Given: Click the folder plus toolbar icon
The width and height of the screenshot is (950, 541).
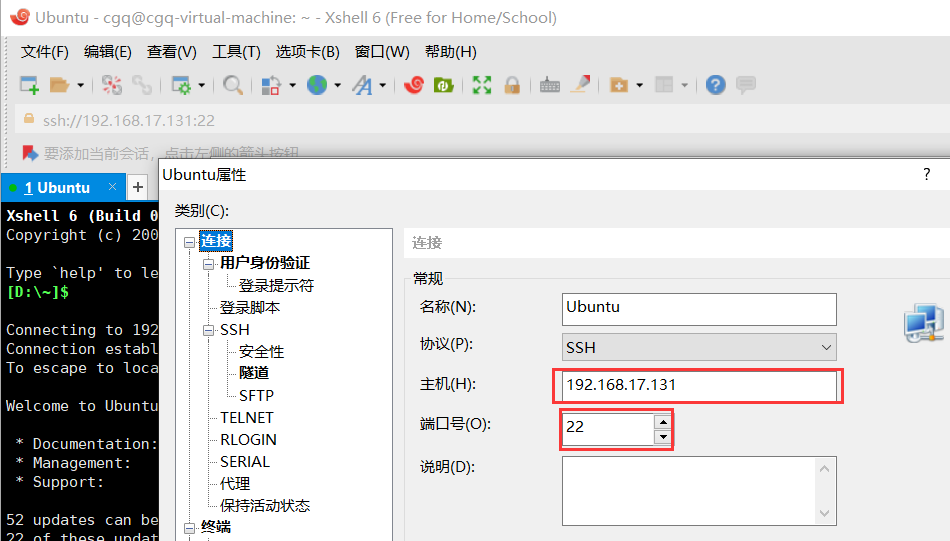Looking at the screenshot, I should 619,85.
